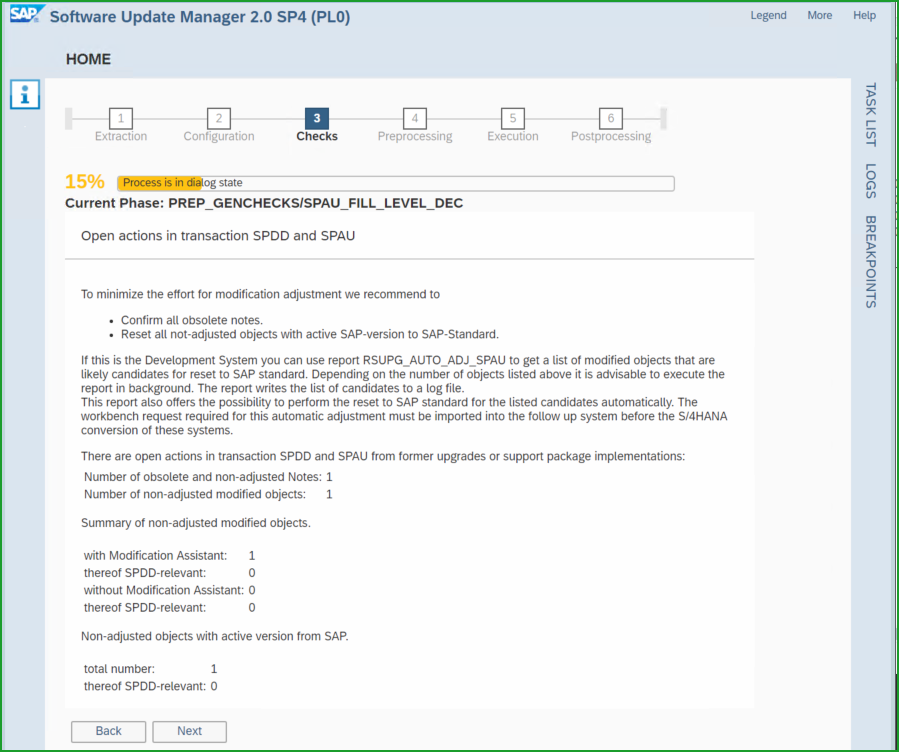Open the blue information icon panel

coord(25,94)
